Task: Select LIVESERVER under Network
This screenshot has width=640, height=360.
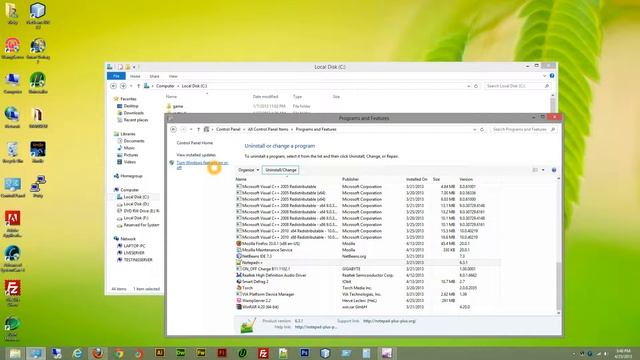Action: tap(134, 253)
